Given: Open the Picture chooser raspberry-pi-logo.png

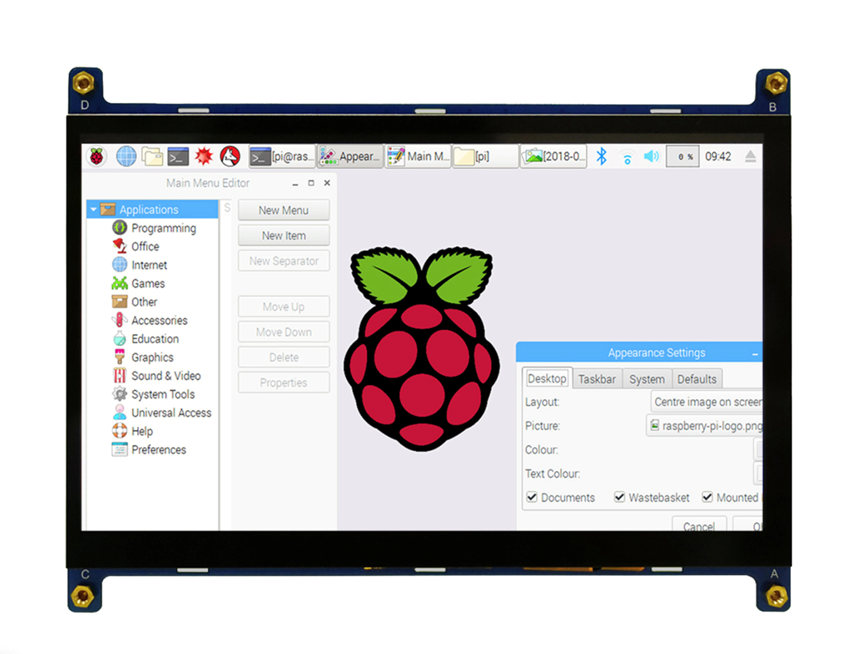Looking at the screenshot, I should pos(704,426).
